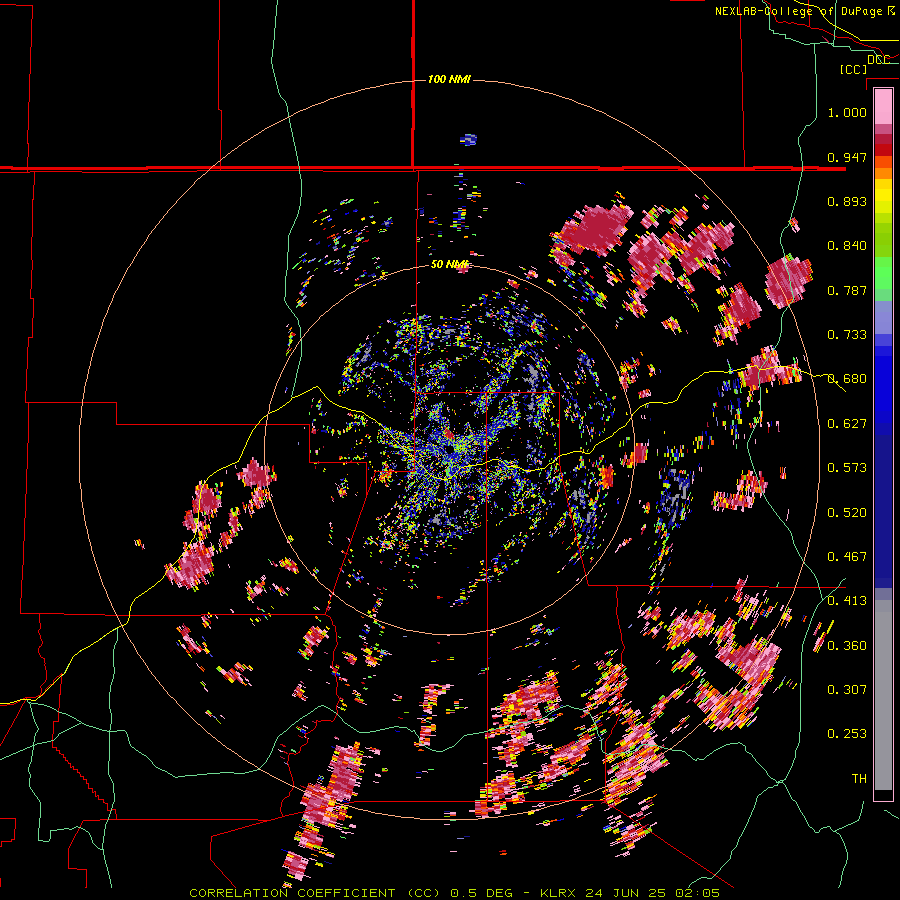Click the 0.787 scale value
The width and height of the screenshot is (900, 900).
(847, 290)
